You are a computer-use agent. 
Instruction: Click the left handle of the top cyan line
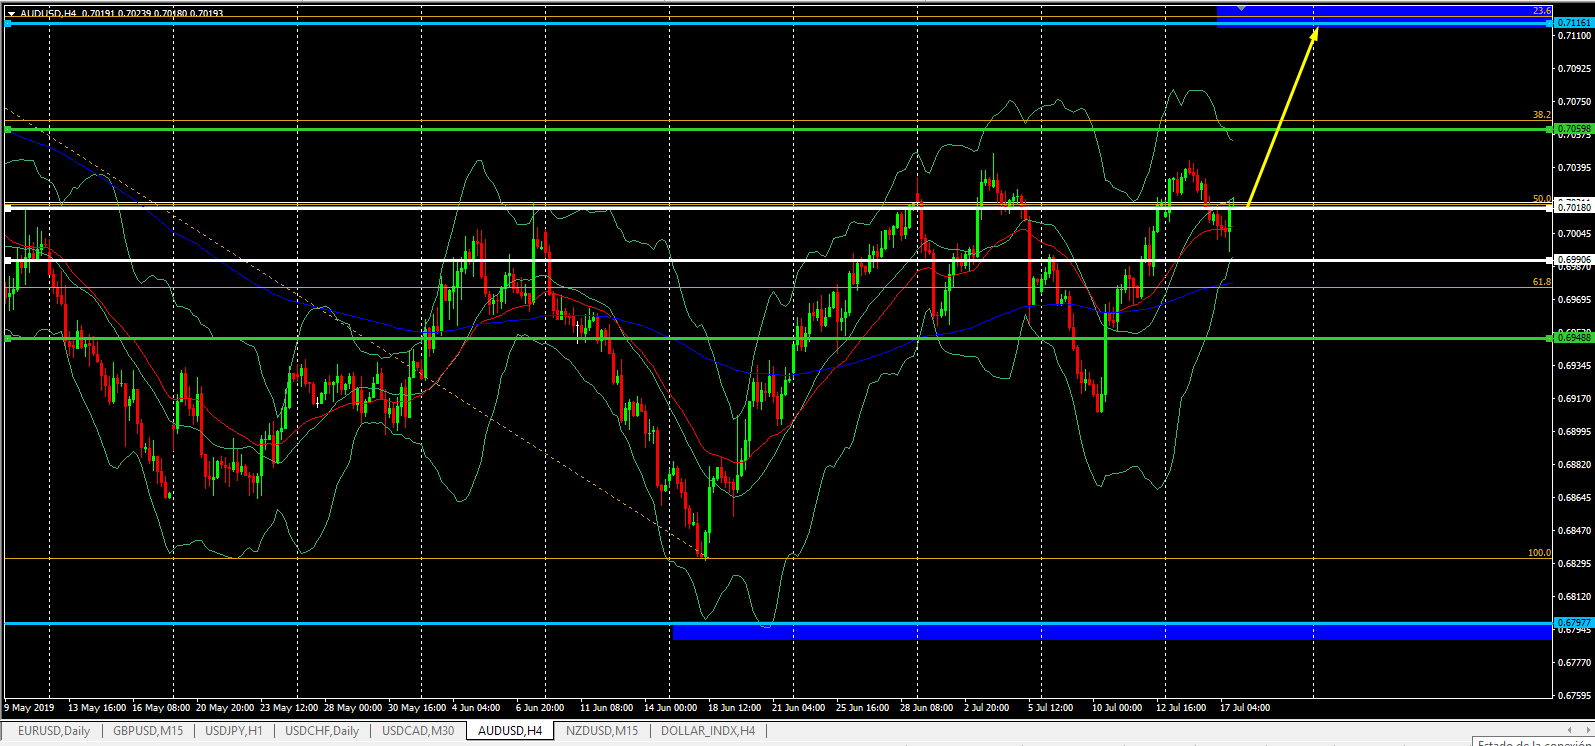[x=7, y=23]
